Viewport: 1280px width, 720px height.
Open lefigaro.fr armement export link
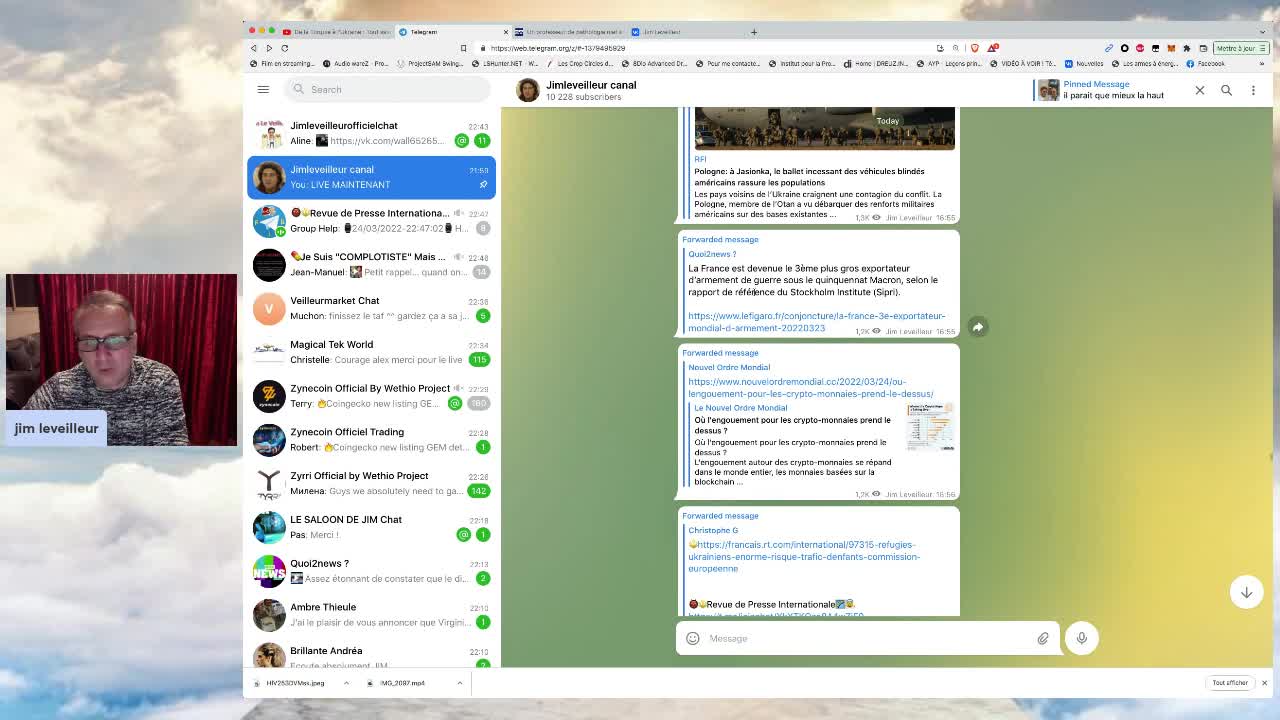pyautogui.click(x=816, y=322)
